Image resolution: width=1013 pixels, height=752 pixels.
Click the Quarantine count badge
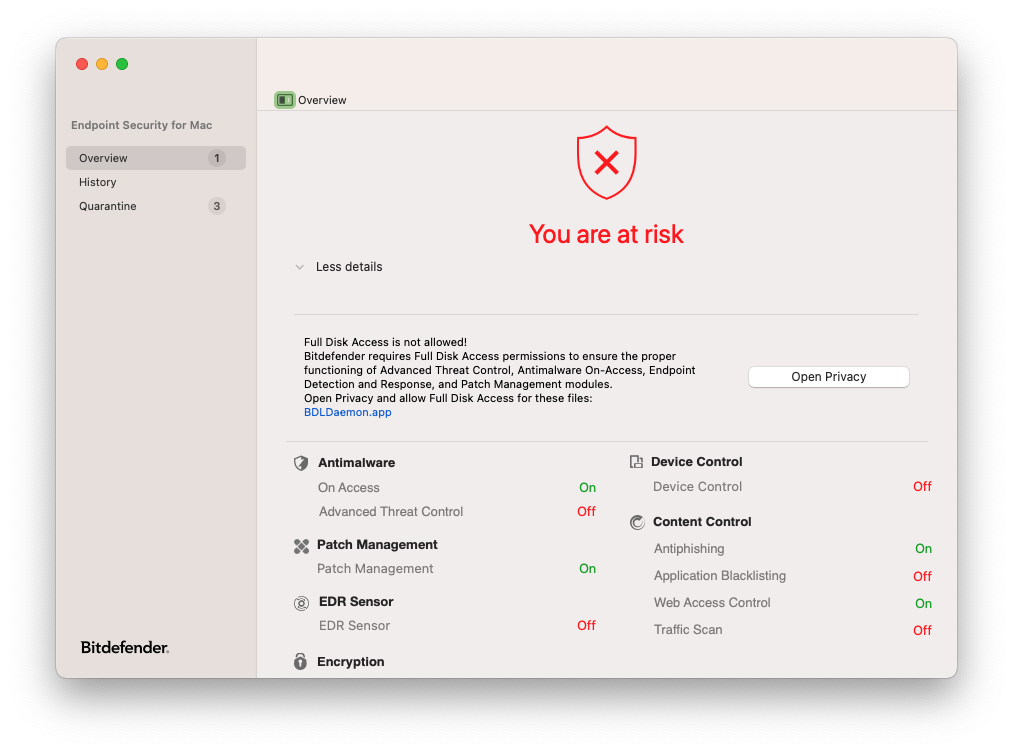[217, 206]
